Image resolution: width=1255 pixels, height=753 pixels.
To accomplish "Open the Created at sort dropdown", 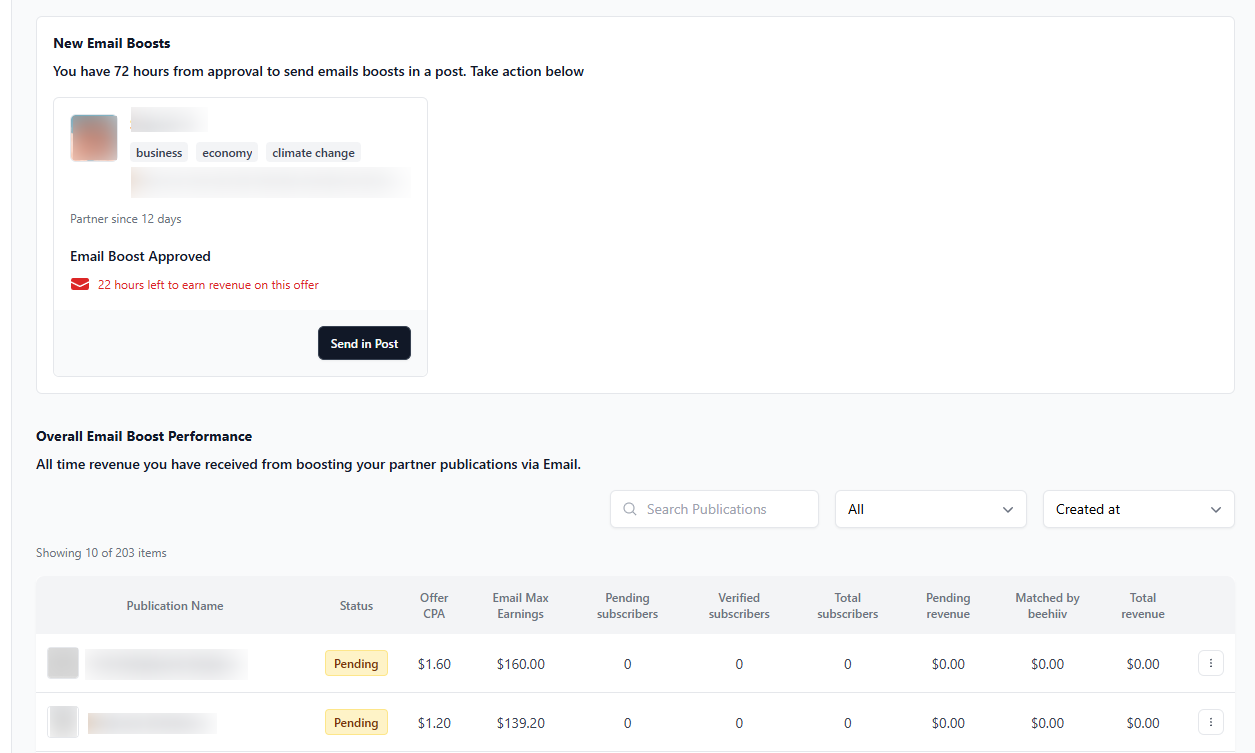I will [x=1138, y=509].
